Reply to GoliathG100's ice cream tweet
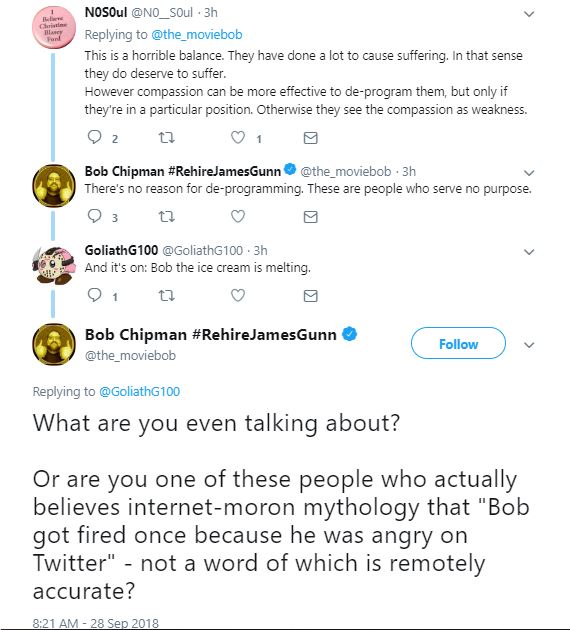 [94, 295]
